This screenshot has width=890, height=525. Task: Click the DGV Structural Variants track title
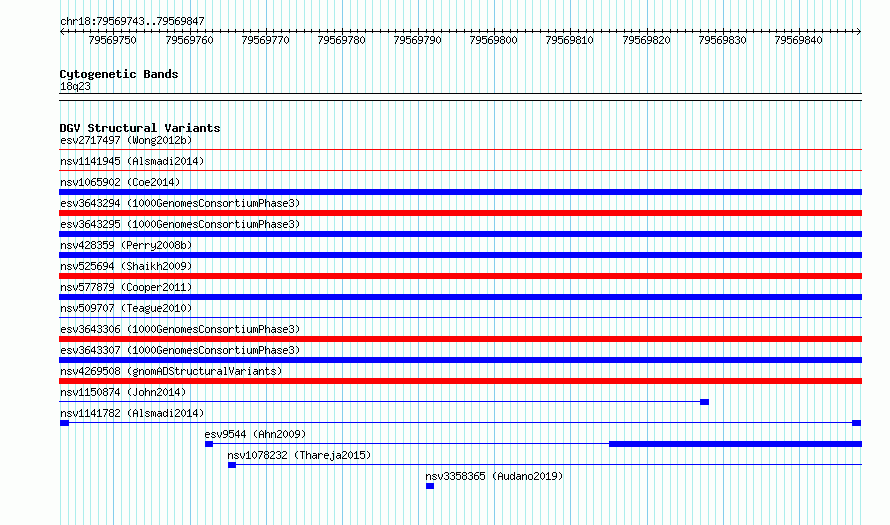140,128
